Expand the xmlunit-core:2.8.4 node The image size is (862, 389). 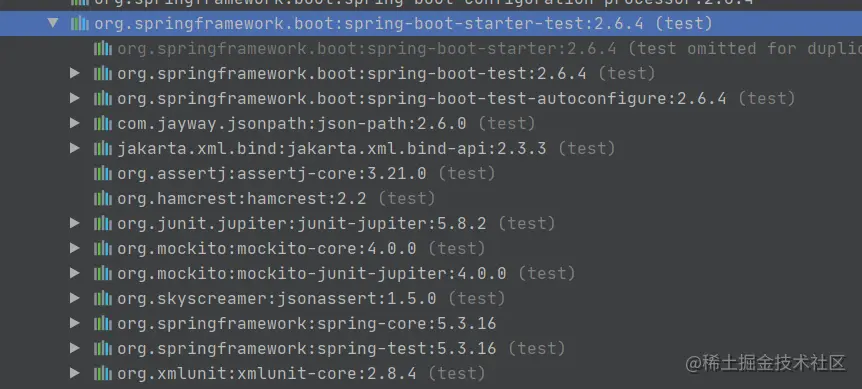tap(75, 374)
